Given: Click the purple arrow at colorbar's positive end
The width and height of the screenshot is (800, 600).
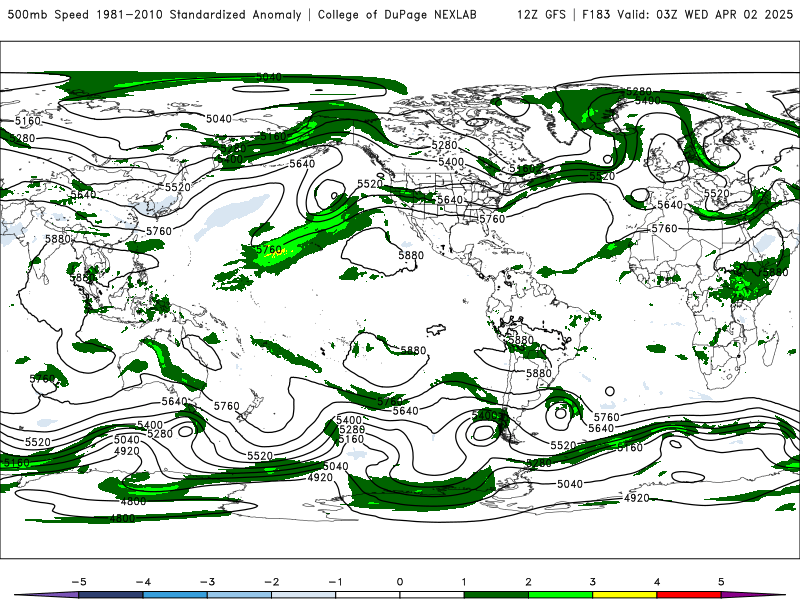Looking at the screenshot, I should 755,595.
